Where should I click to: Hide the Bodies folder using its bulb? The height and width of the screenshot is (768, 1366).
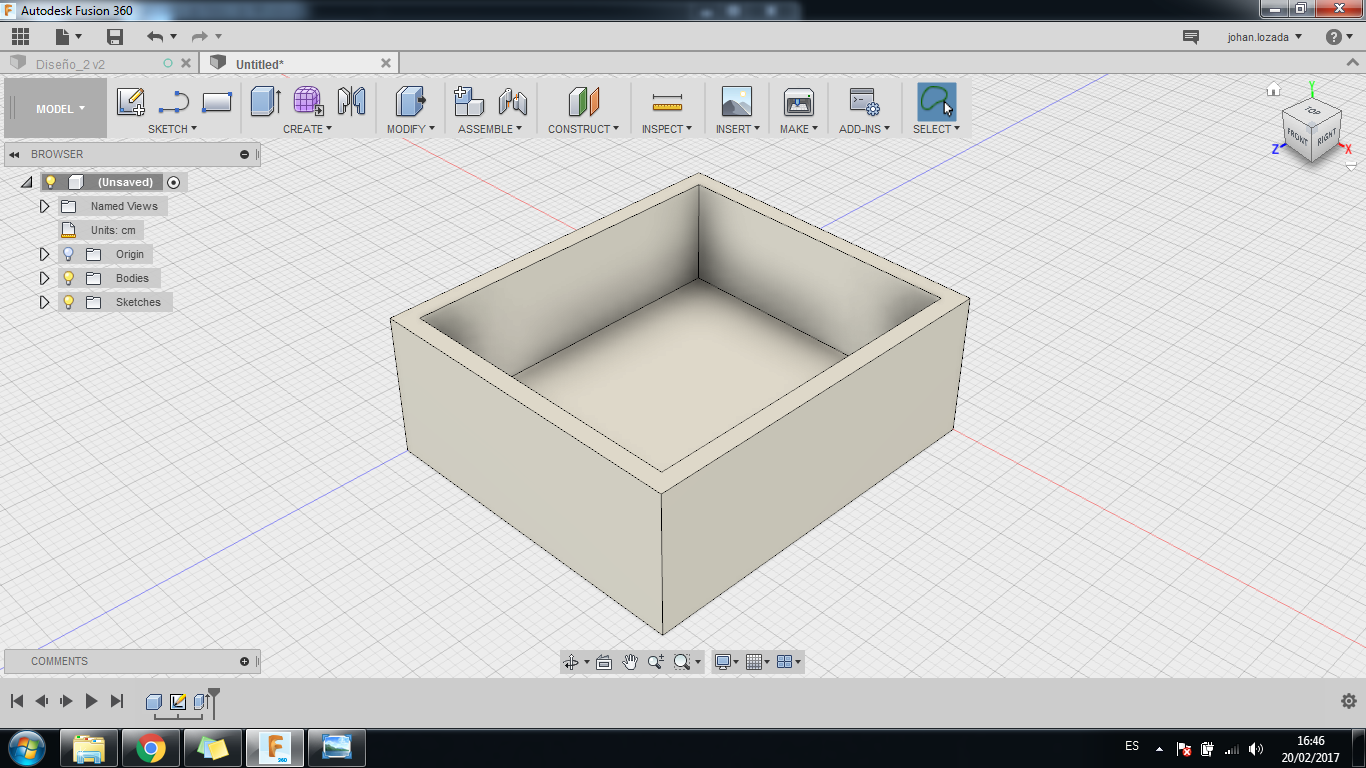pyautogui.click(x=68, y=278)
